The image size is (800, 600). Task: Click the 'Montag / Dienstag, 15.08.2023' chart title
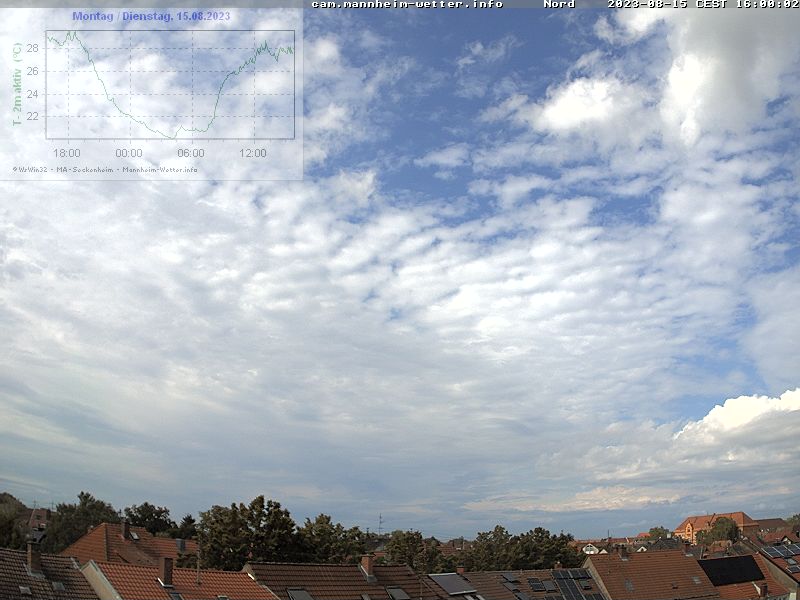[x=151, y=17]
